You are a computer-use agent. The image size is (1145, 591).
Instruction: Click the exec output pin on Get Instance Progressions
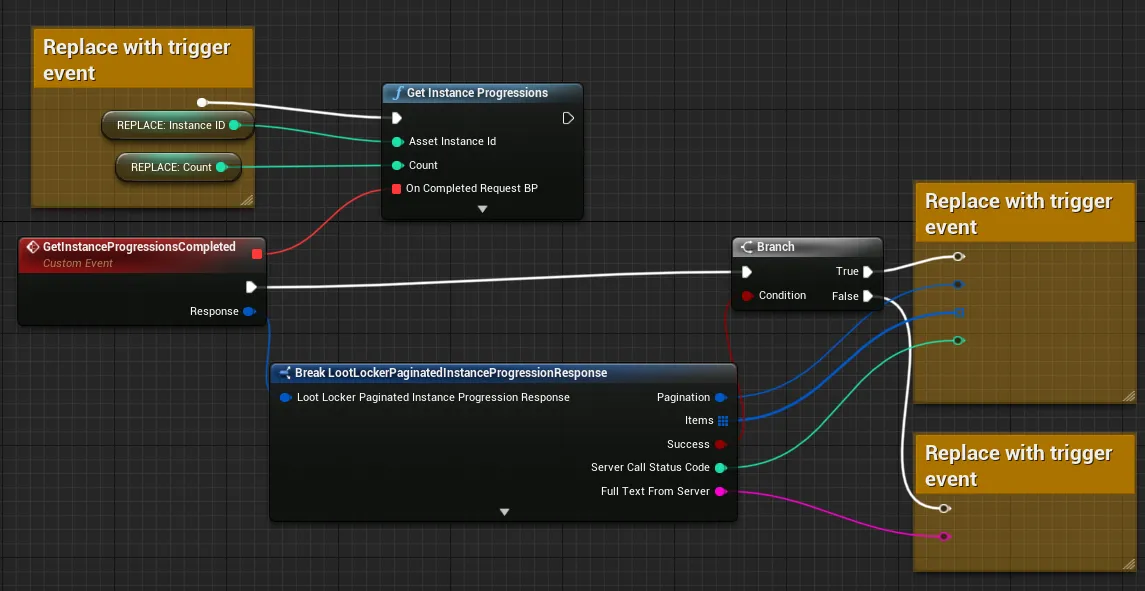(x=568, y=118)
